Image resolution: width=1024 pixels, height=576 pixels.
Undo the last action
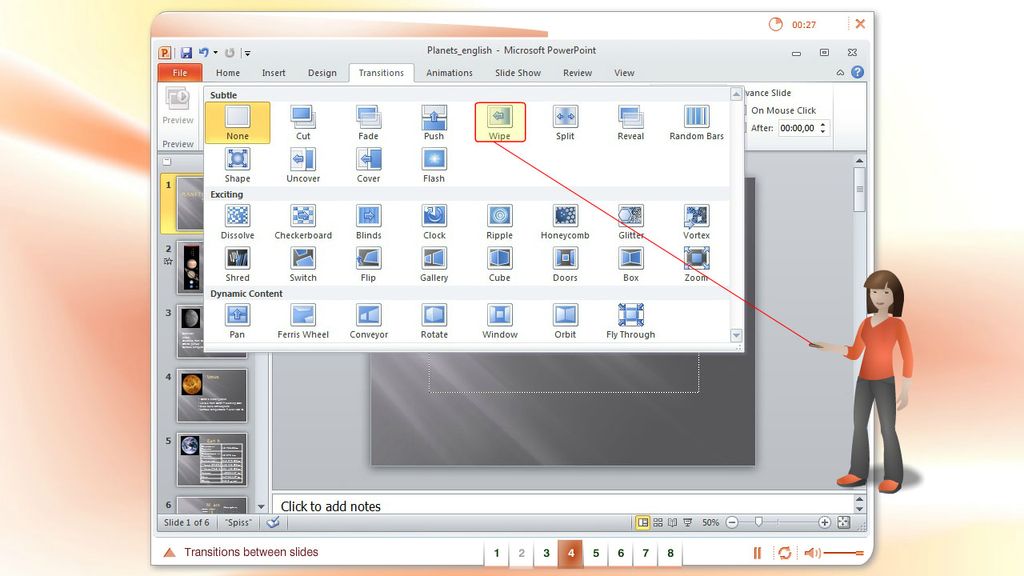204,52
